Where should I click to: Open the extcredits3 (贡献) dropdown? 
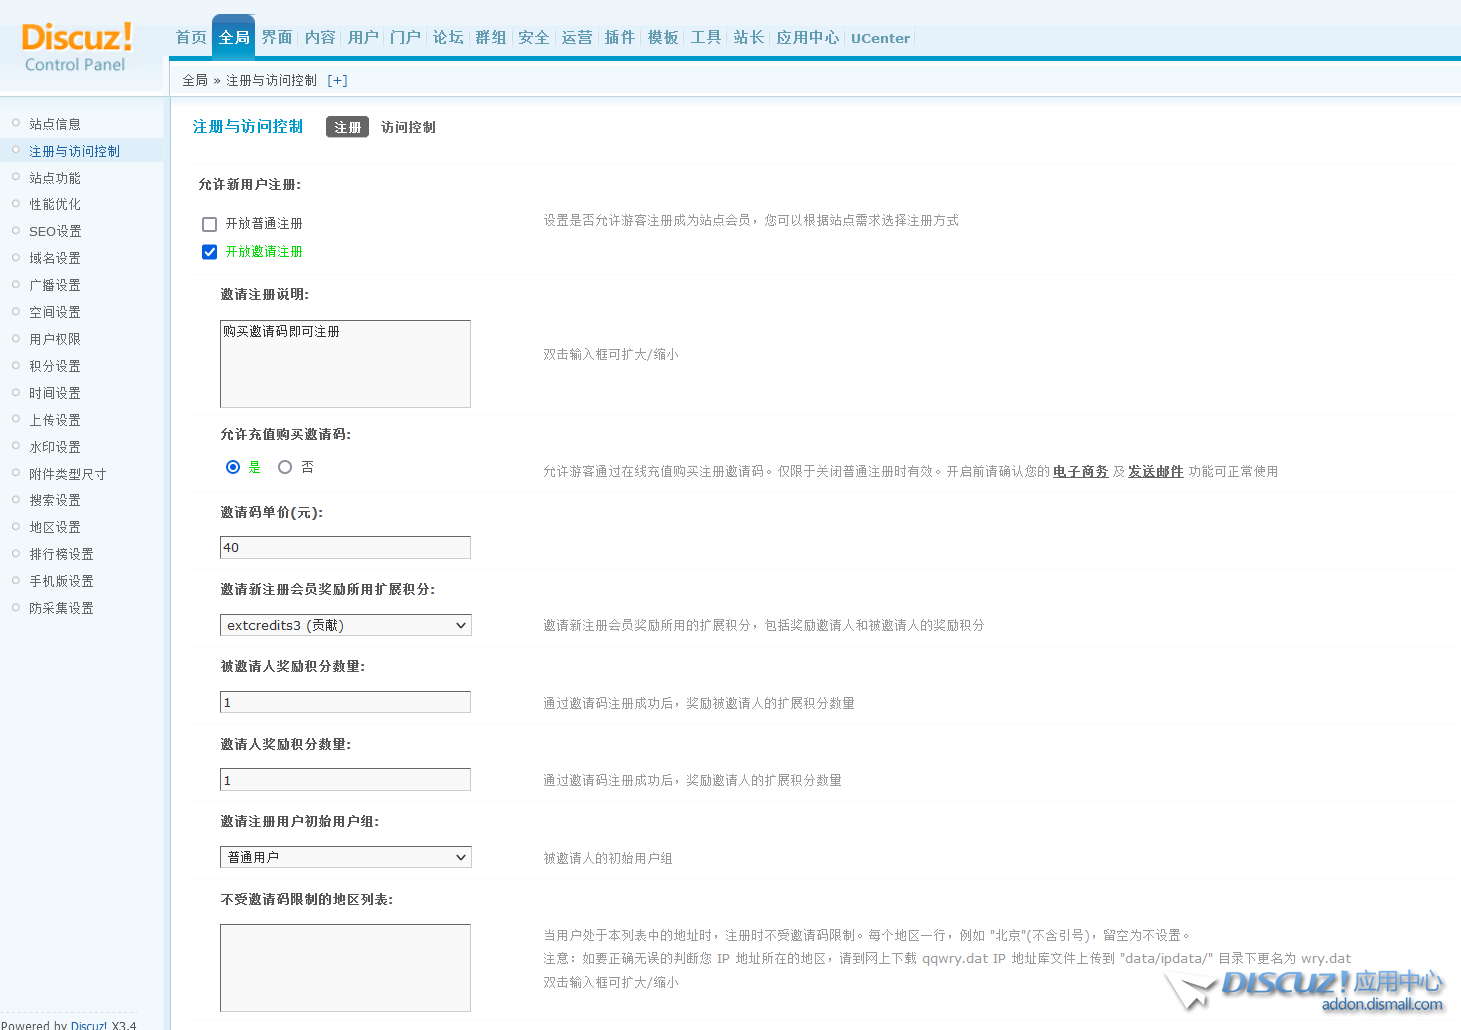(x=345, y=626)
